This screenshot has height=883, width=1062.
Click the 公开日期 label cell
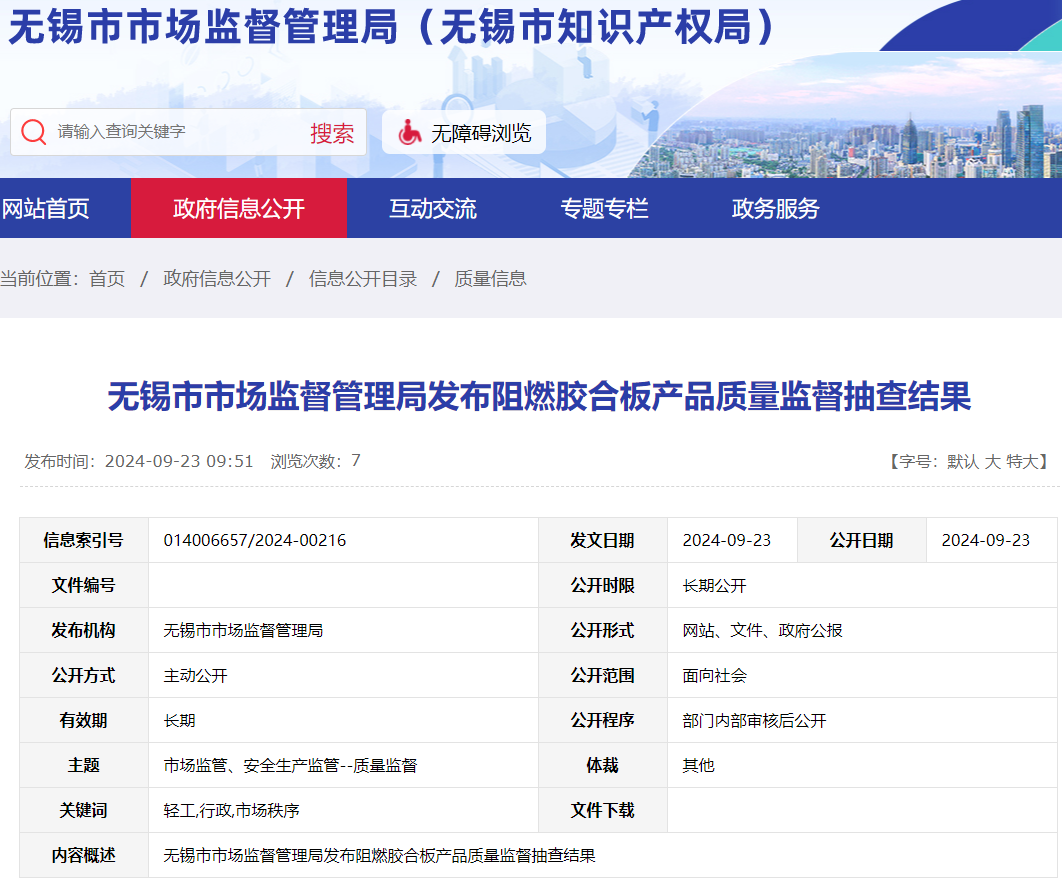862,540
